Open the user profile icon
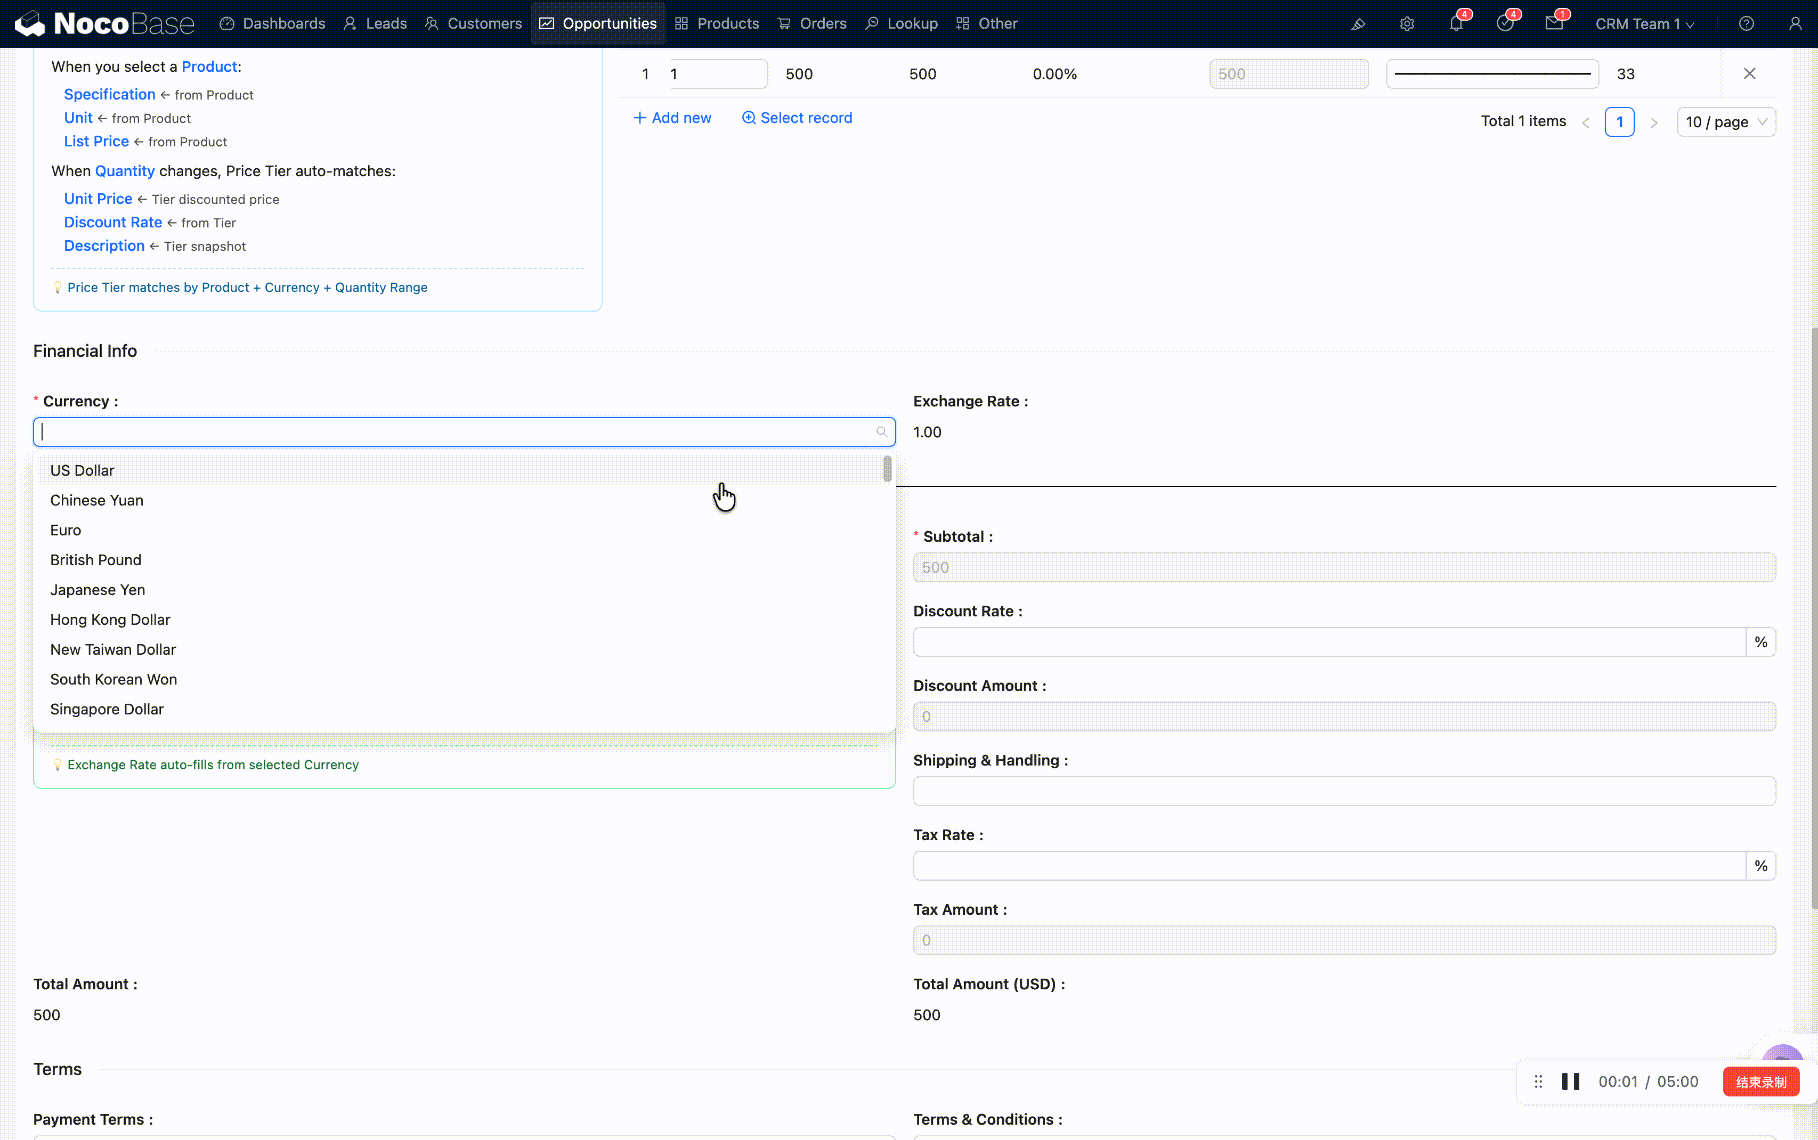The image size is (1818, 1140). (x=1795, y=24)
